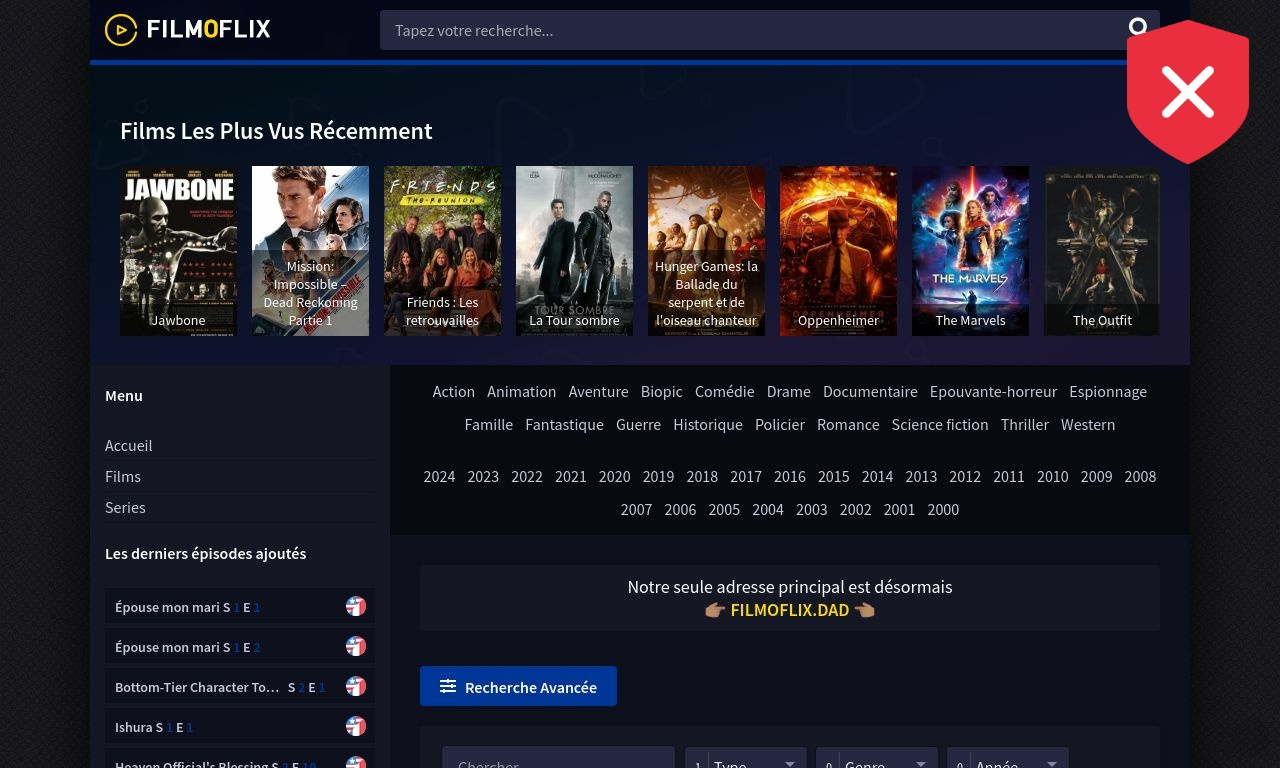Click the FilmoFlix logo play icon
The width and height of the screenshot is (1280, 768).
[x=121, y=30]
